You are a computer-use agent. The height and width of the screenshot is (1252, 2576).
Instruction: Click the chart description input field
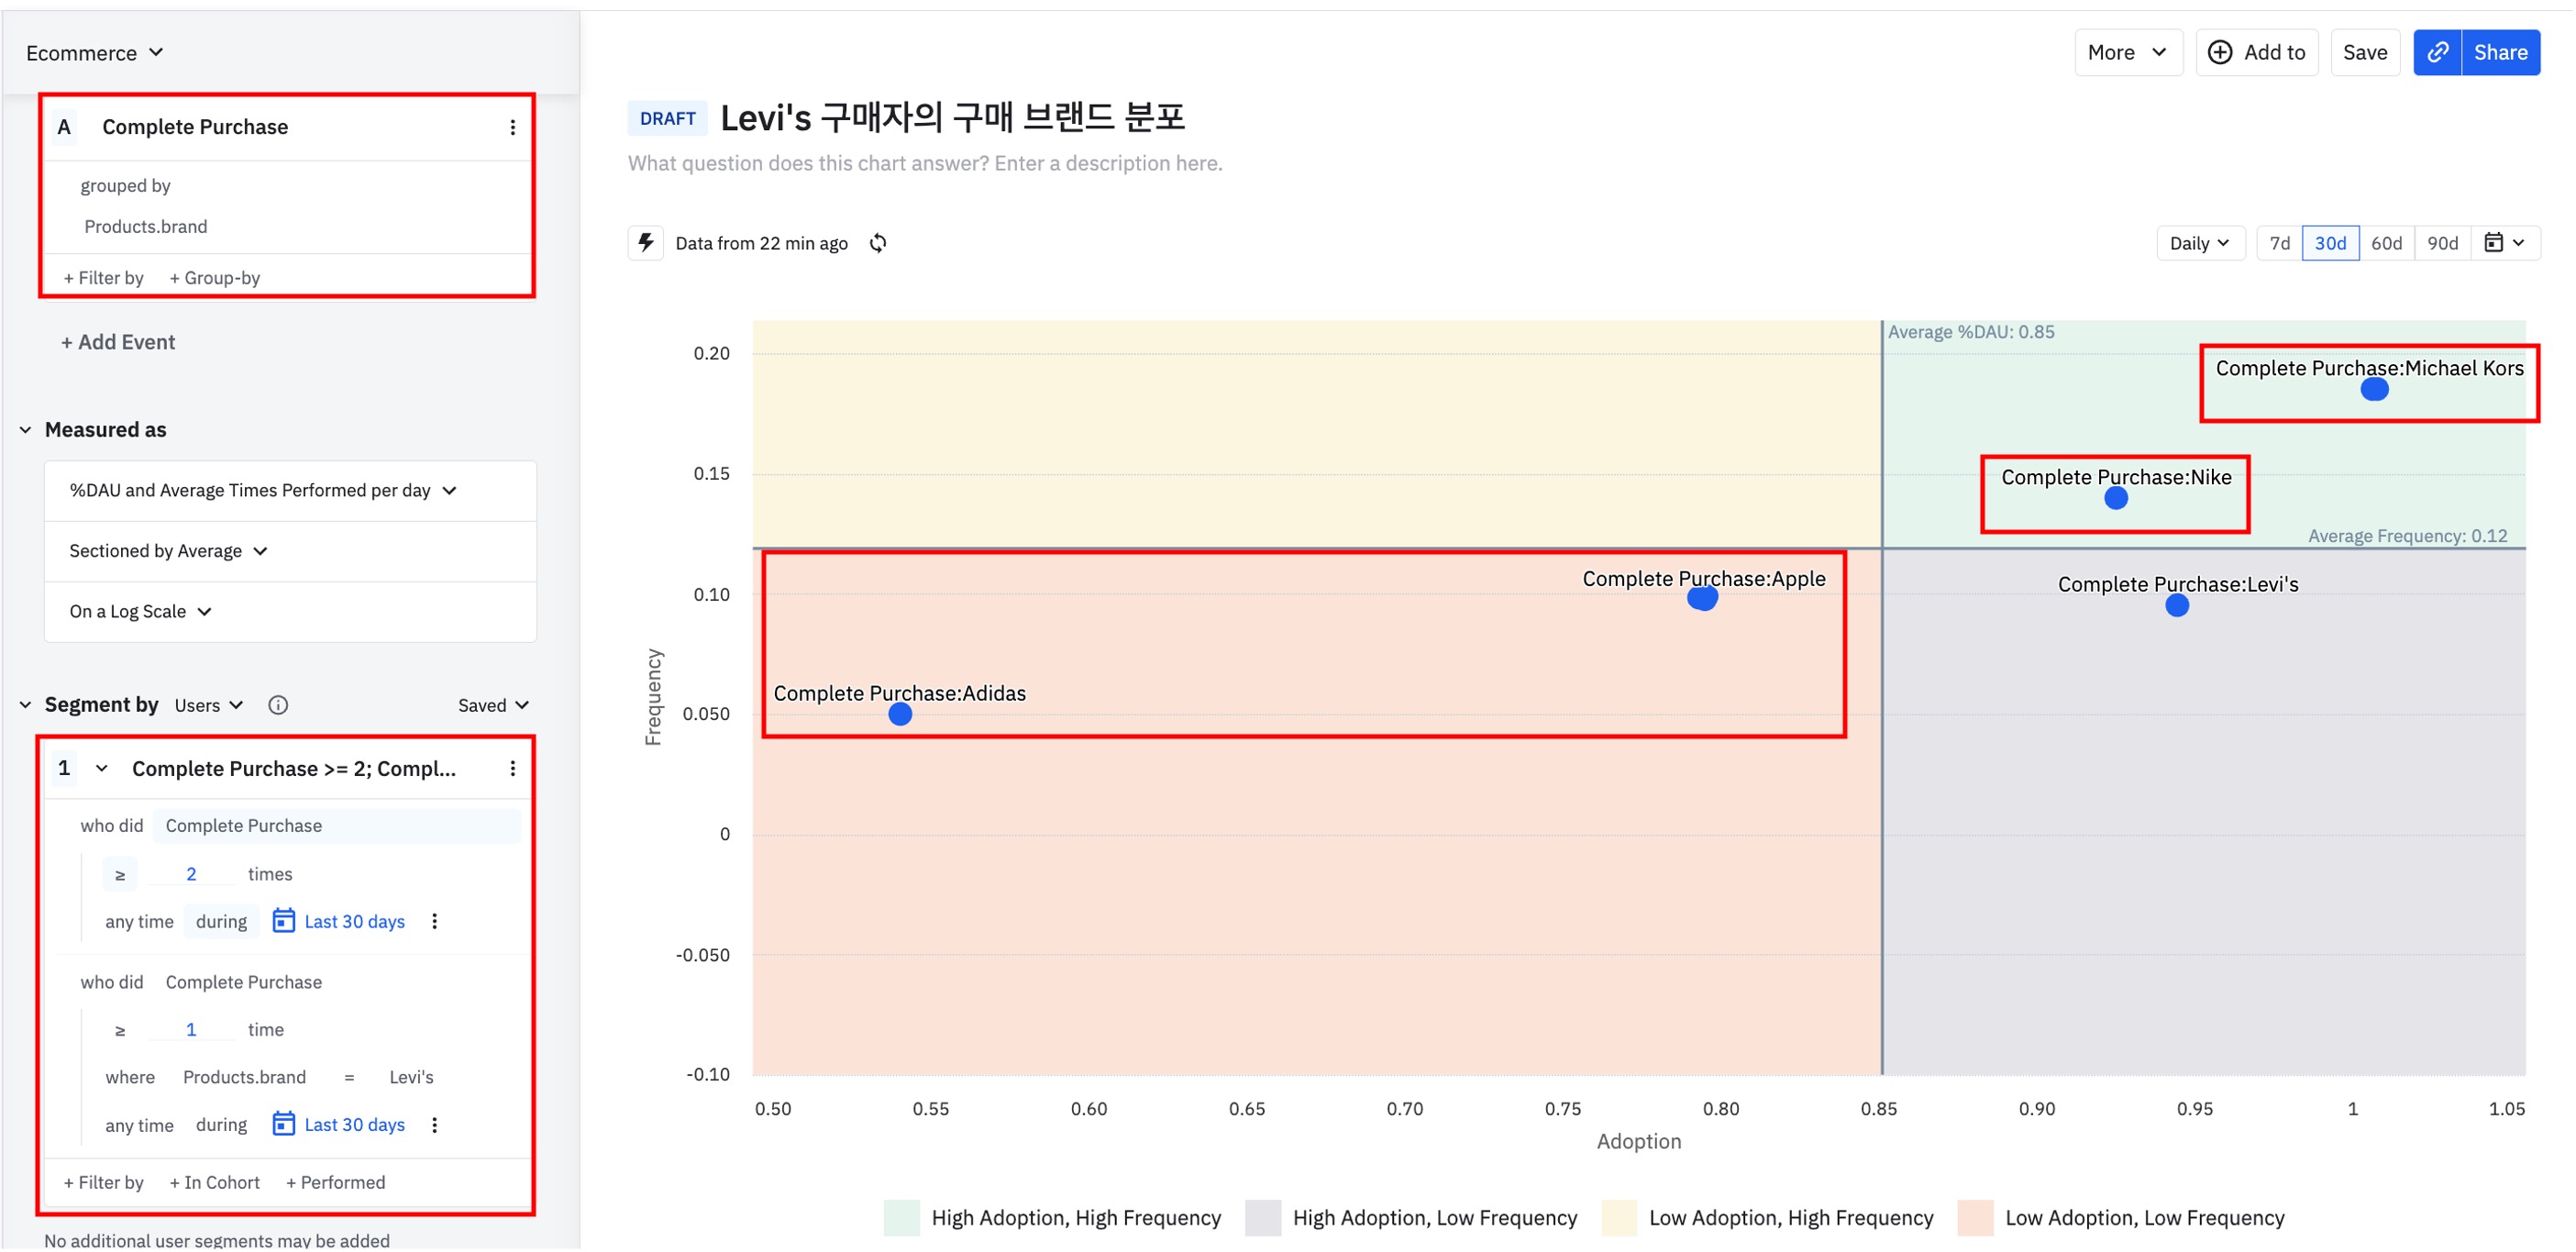pyautogui.click(x=924, y=163)
